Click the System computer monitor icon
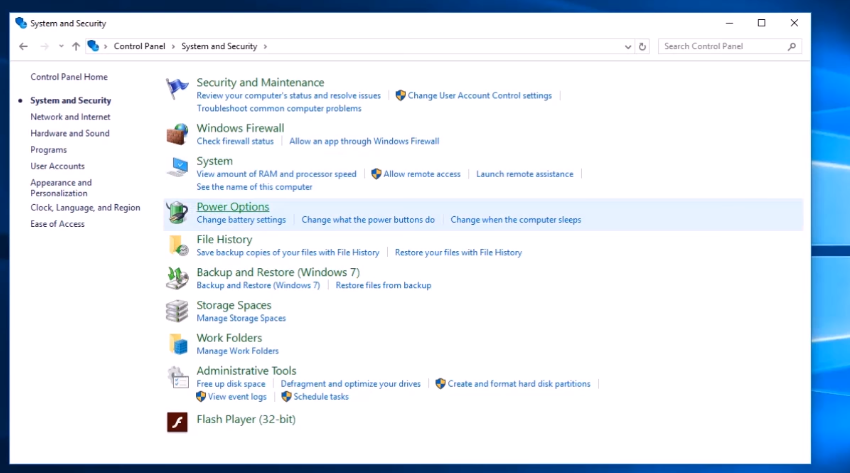 [x=177, y=167]
